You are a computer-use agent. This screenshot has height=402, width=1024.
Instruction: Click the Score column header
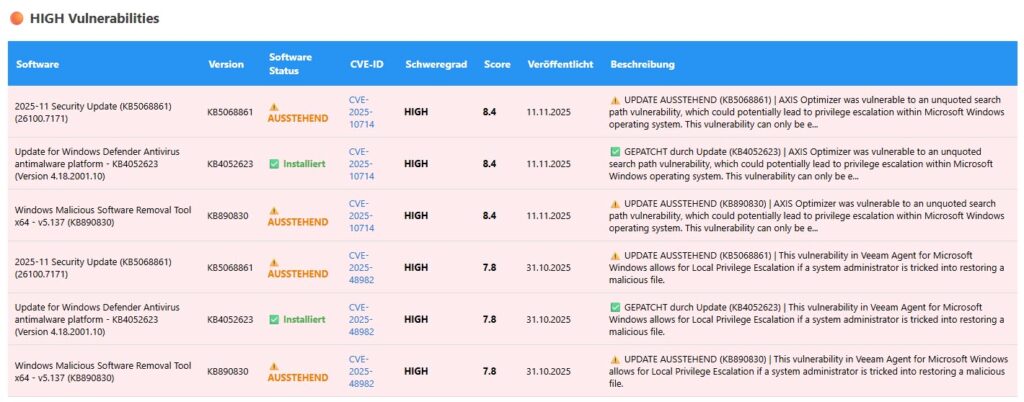coord(497,65)
